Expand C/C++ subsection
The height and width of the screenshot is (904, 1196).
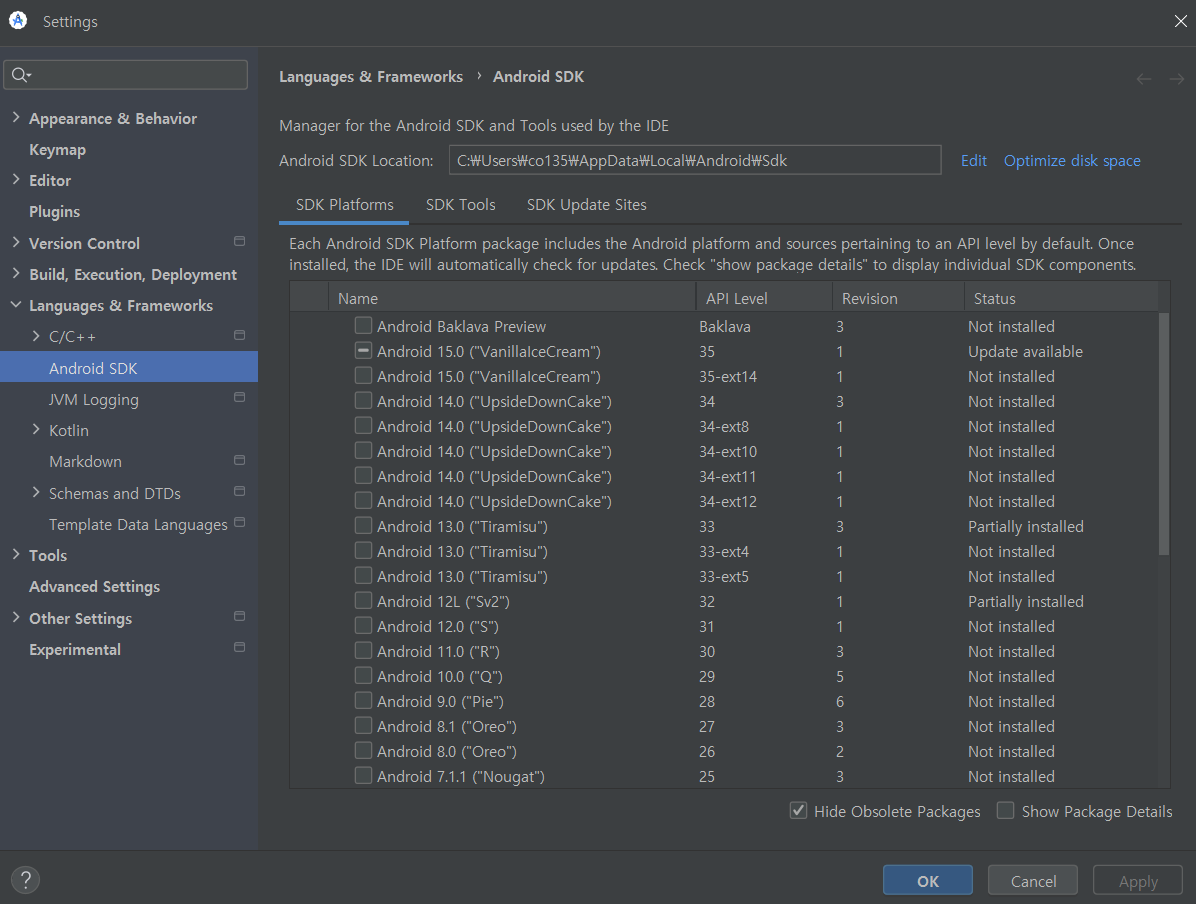coord(36,336)
